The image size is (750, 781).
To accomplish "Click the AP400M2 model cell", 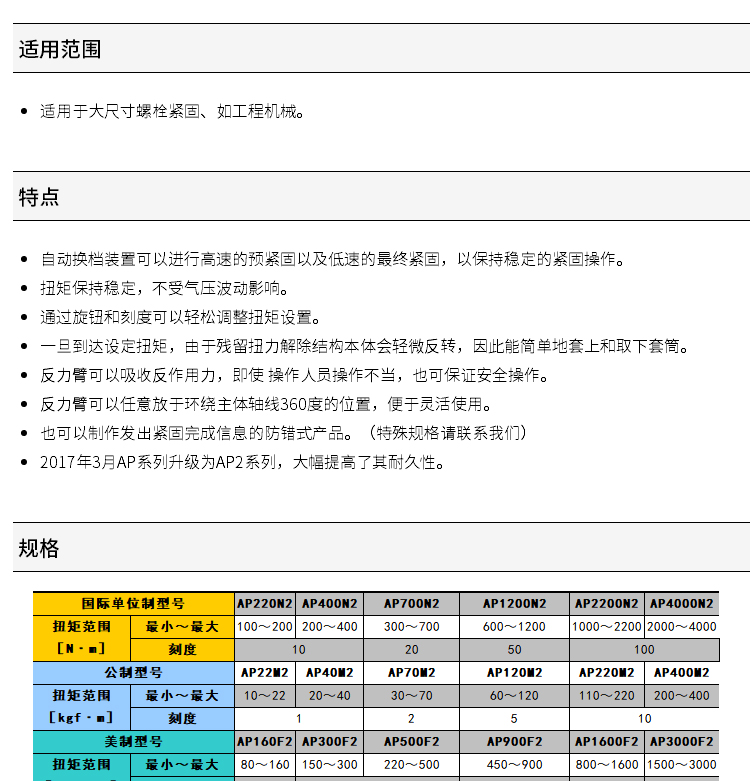I will tap(682, 672).
